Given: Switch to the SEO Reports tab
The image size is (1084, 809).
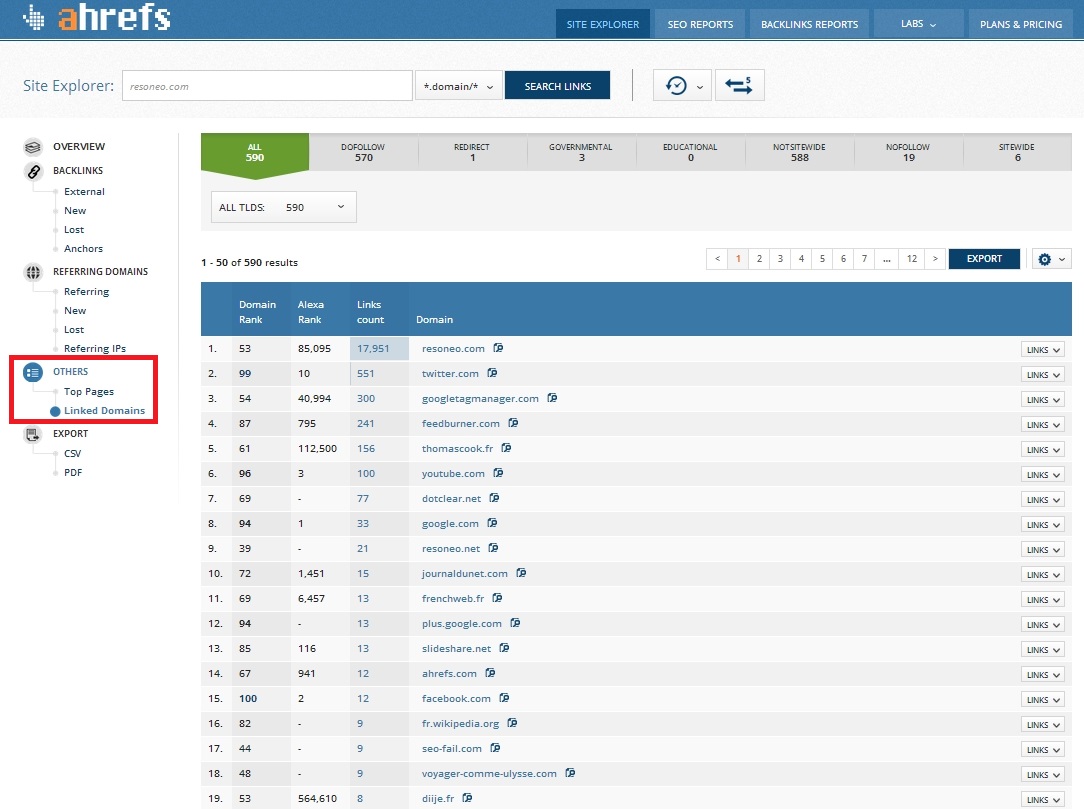Looking at the screenshot, I should click(x=700, y=24).
